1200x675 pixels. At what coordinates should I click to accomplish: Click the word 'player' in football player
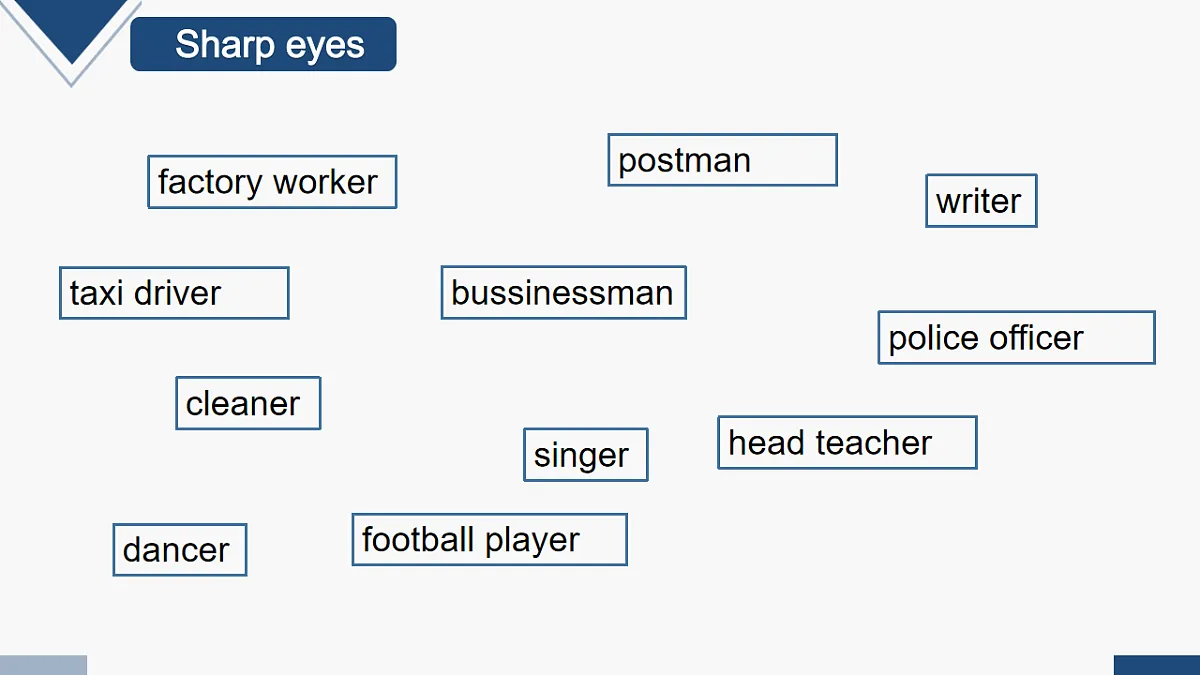coord(532,541)
